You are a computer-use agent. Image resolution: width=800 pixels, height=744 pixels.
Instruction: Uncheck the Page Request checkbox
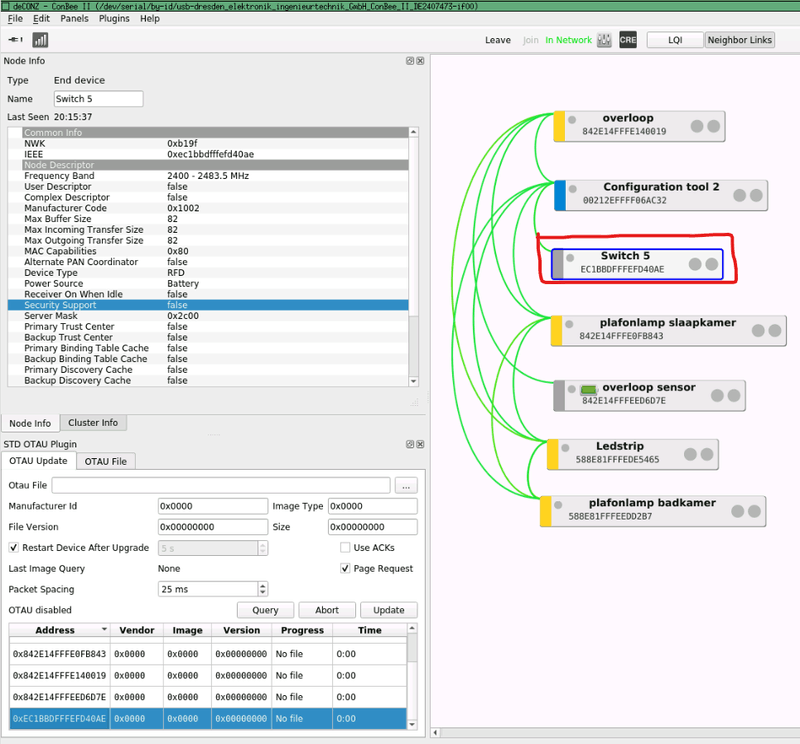[x=345, y=569]
